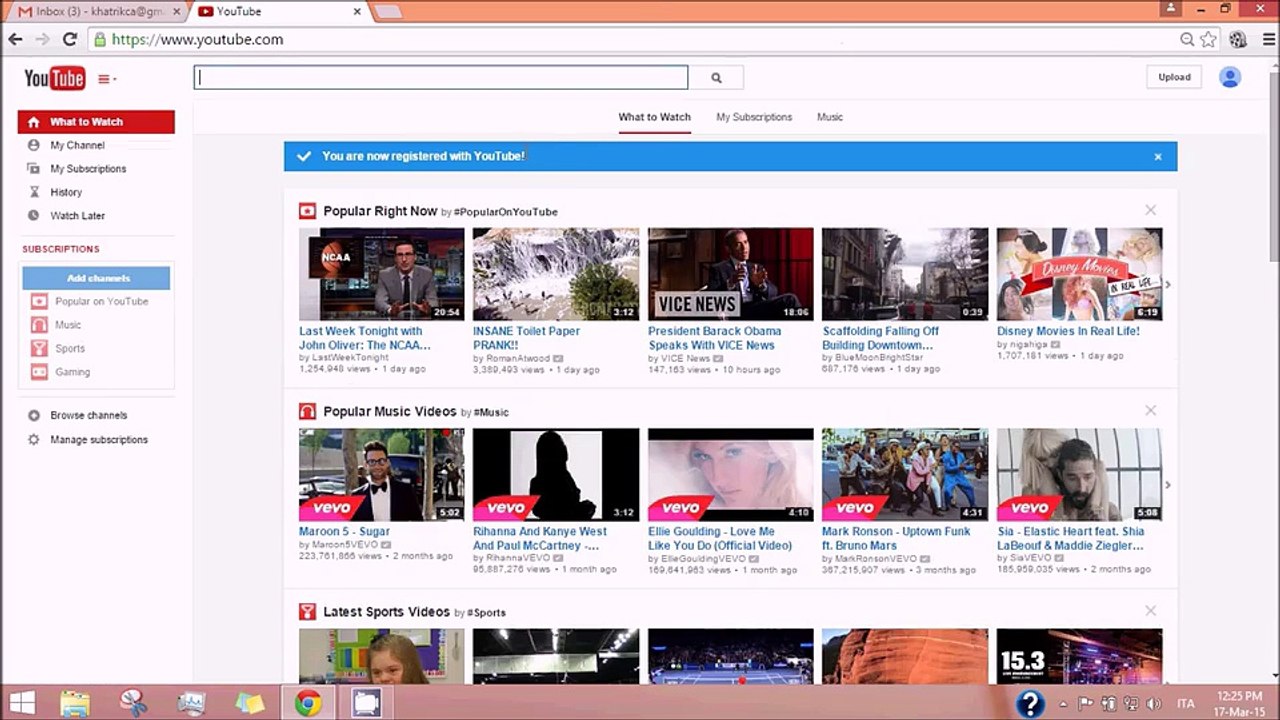Image resolution: width=1280 pixels, height=720 pixels.
Task: Click Chrome icon in taskbar
Action: (x=308, y=702)
